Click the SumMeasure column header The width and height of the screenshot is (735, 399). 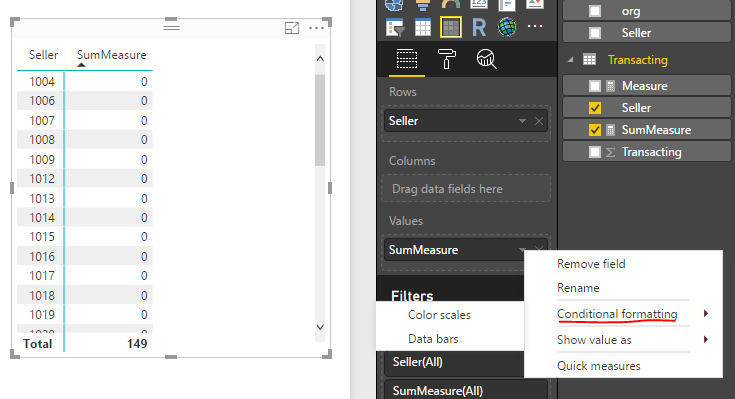pos(112,55)
